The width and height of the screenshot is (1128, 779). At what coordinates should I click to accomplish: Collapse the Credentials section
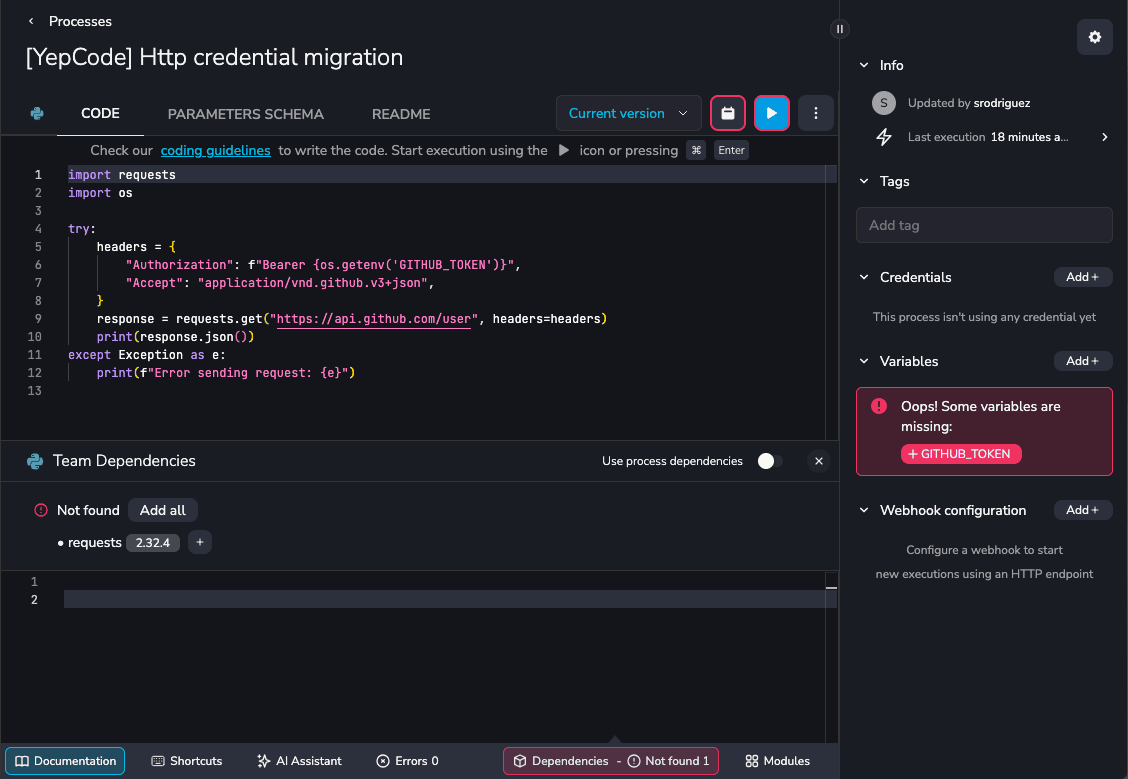coord(864,277)
